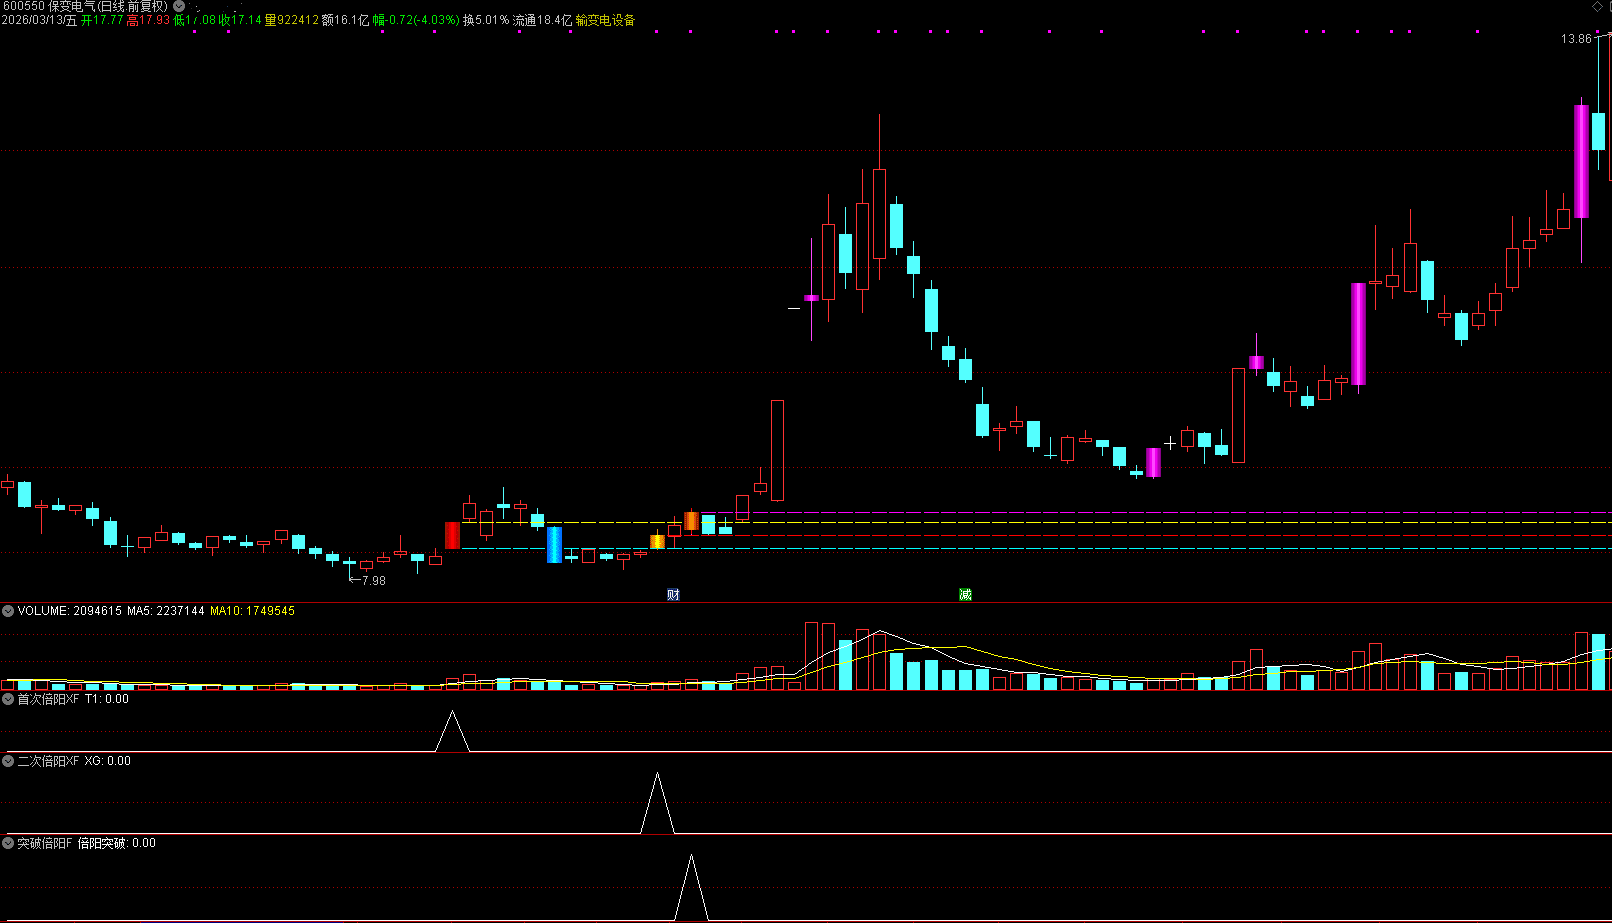Screen dimensions: 1612x923
Task: Click the 财 financial info marker
Action: click(x=673, y=595)
